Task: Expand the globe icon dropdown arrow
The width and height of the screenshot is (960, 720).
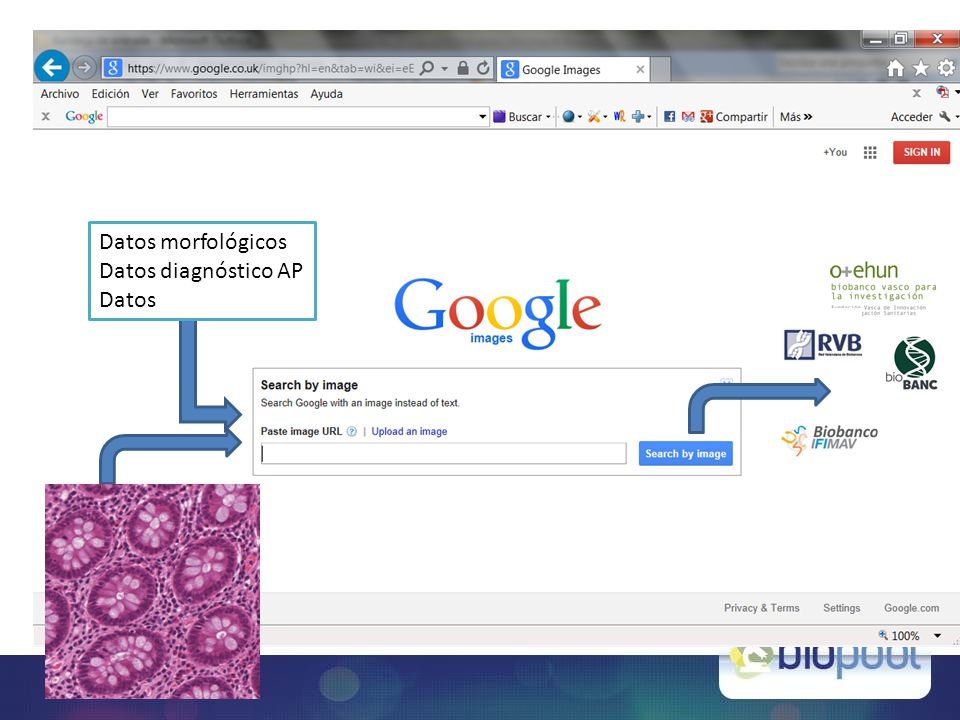Action: pos(579,116)
